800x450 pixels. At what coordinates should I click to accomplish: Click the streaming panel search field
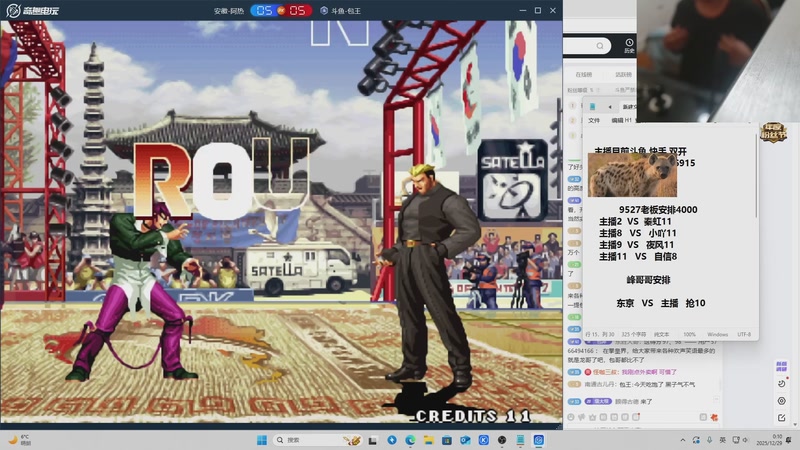587,46
